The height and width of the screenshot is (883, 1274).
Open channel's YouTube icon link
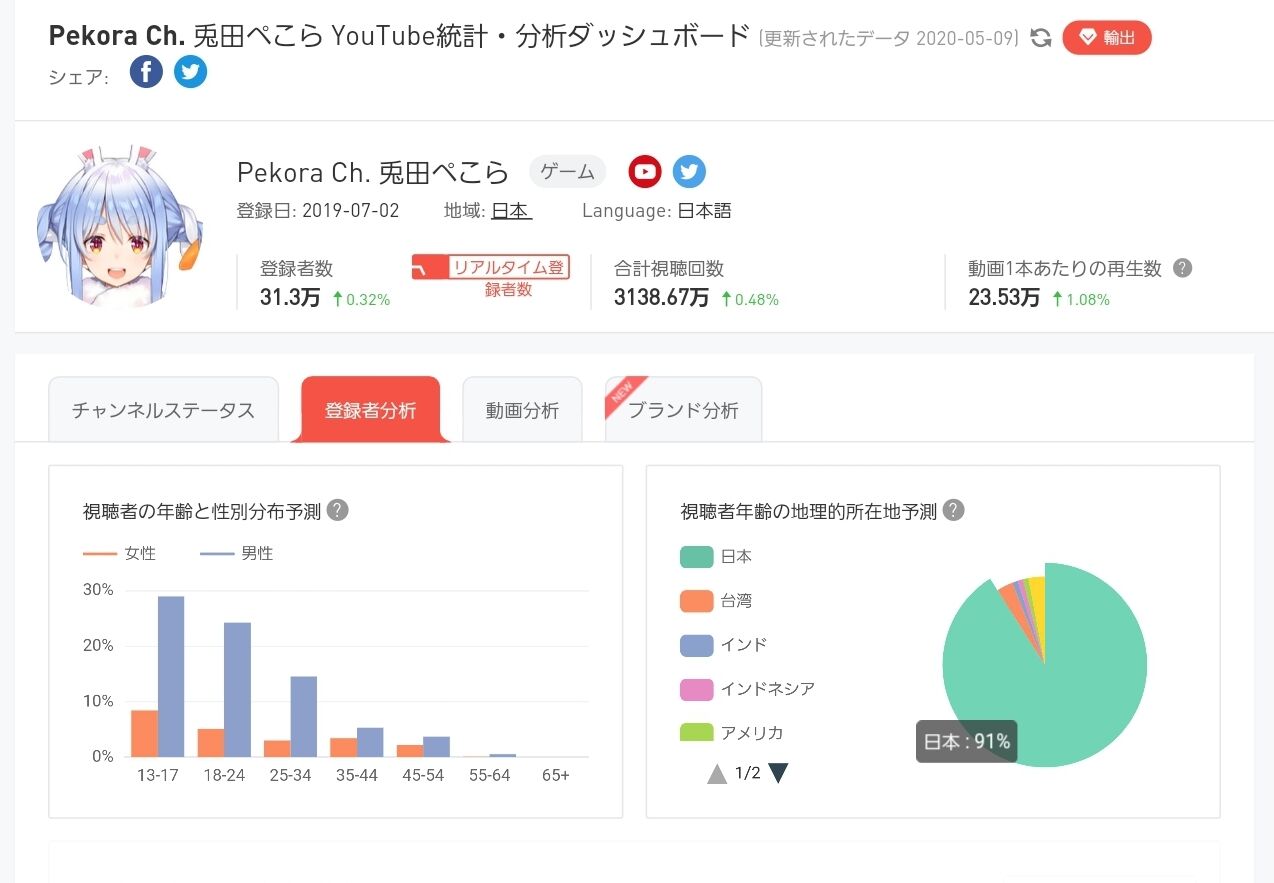(645, 172)
